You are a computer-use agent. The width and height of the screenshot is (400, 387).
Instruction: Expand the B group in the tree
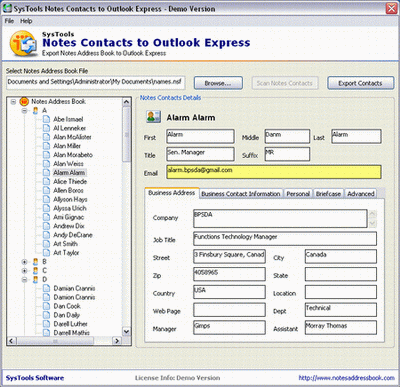[24, 262]
